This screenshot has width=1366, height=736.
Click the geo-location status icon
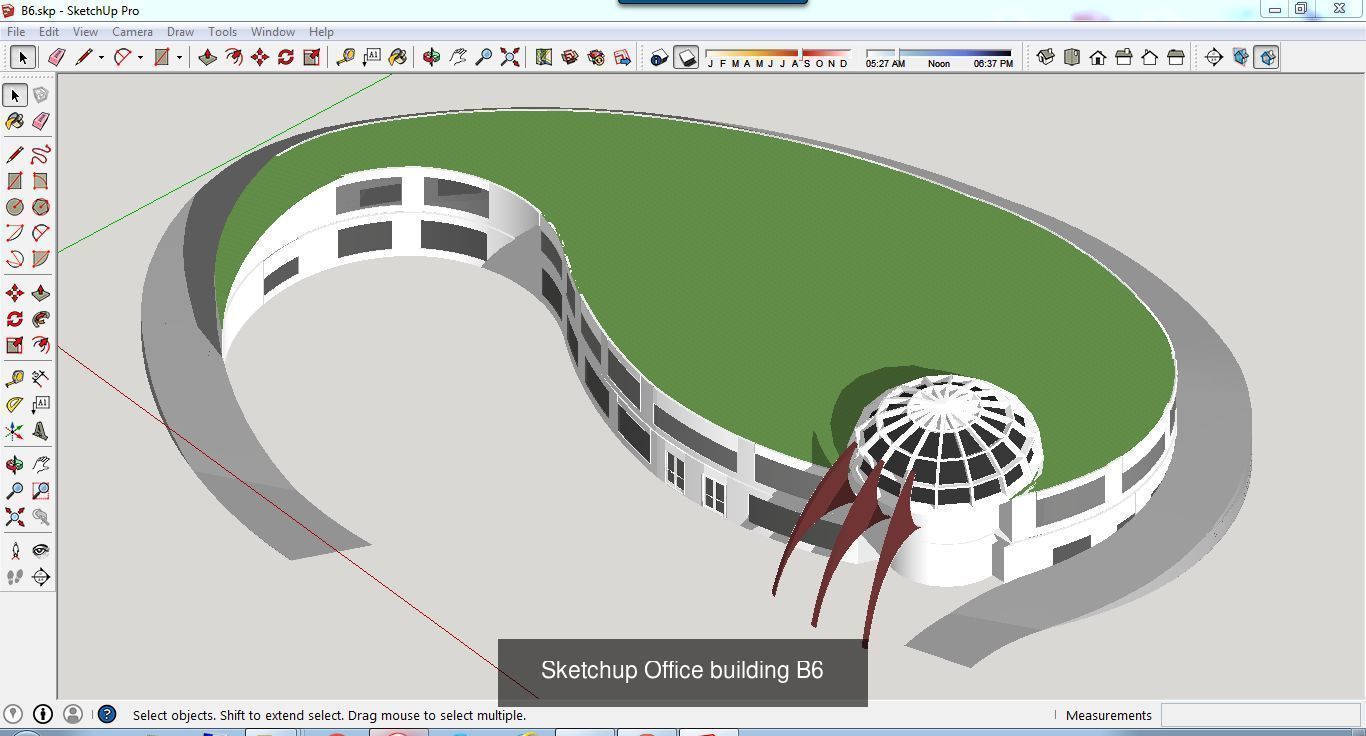pos(15,714)
